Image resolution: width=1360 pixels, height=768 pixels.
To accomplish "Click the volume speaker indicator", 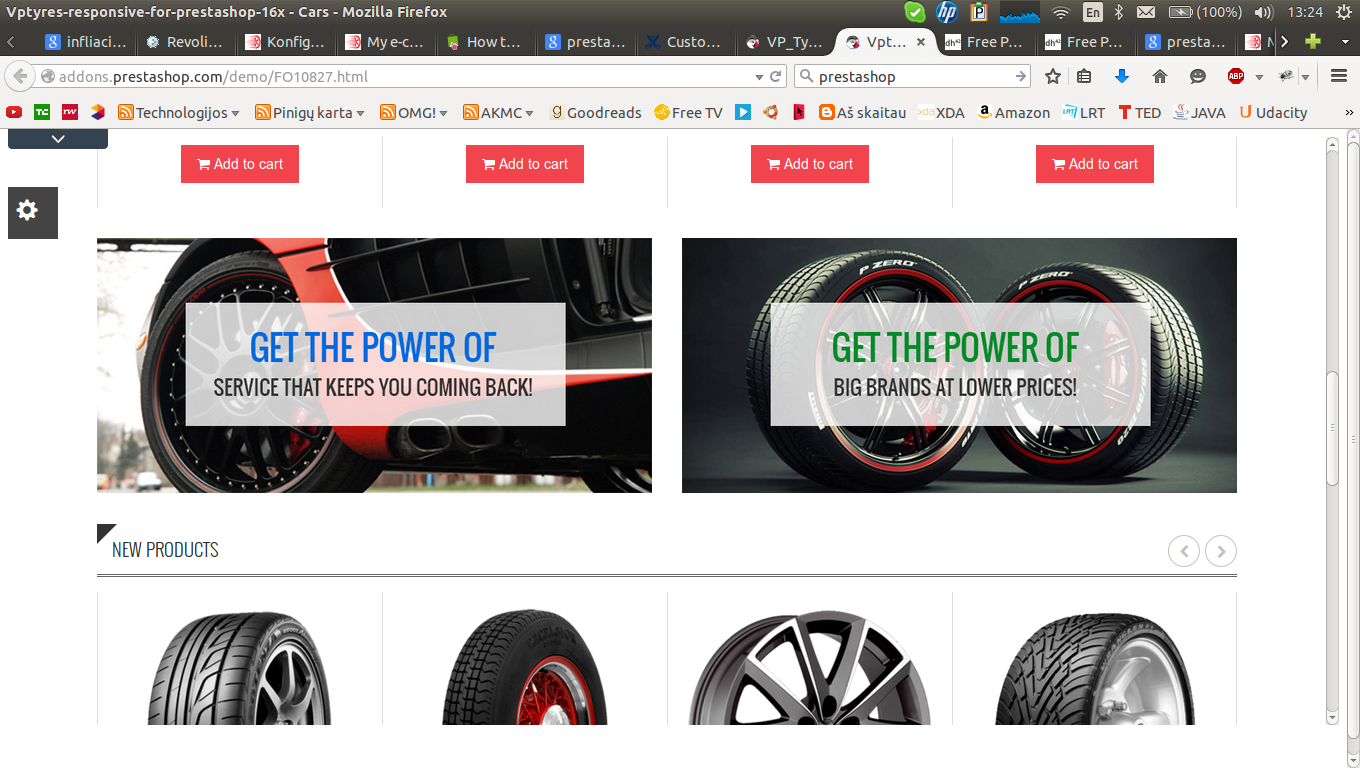I will 1263,12.
